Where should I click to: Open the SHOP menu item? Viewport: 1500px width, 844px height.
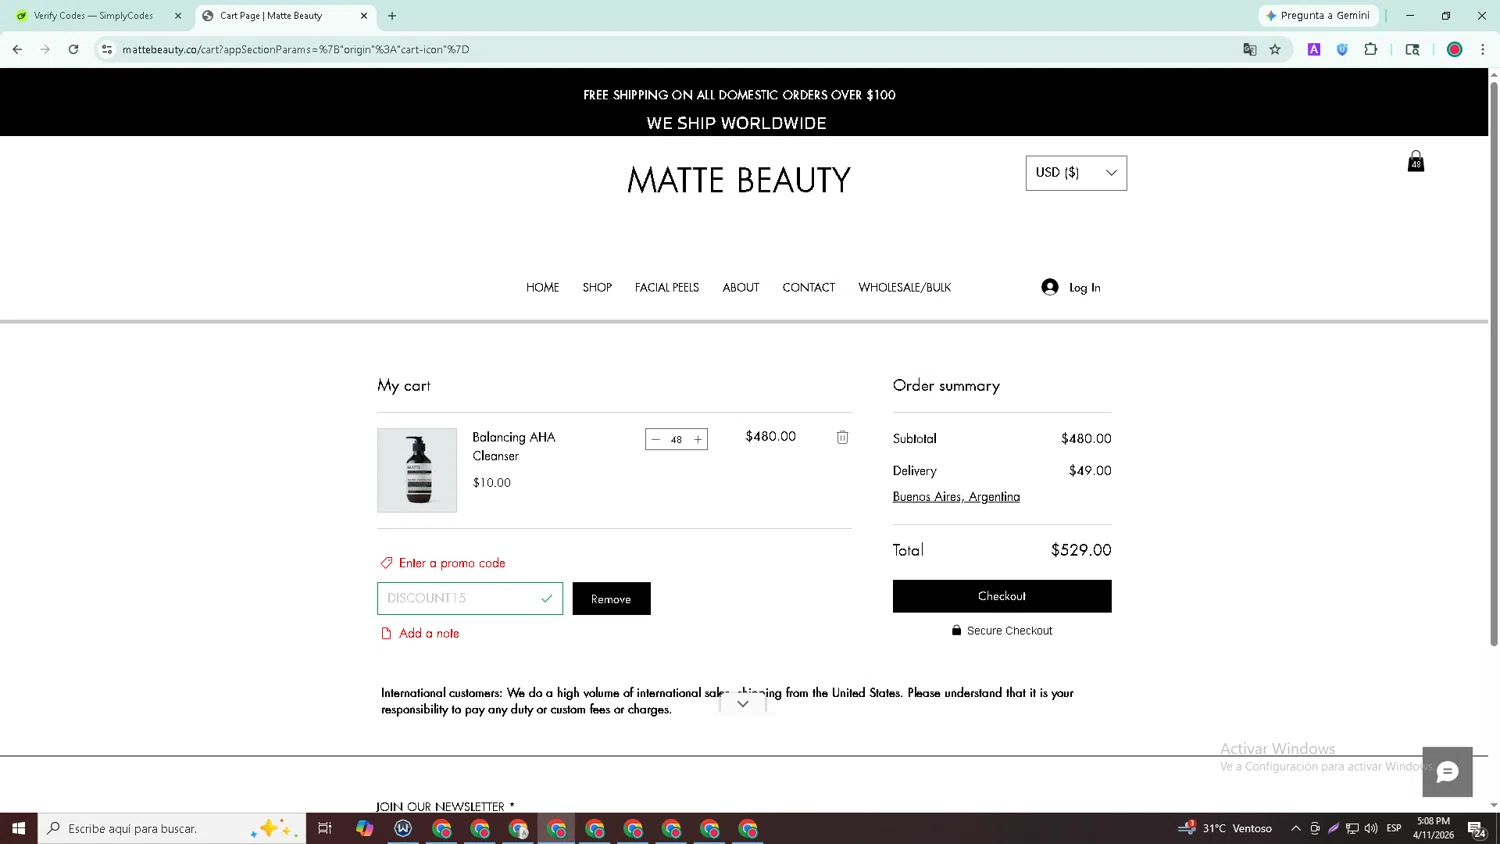[x=597, y=287]
